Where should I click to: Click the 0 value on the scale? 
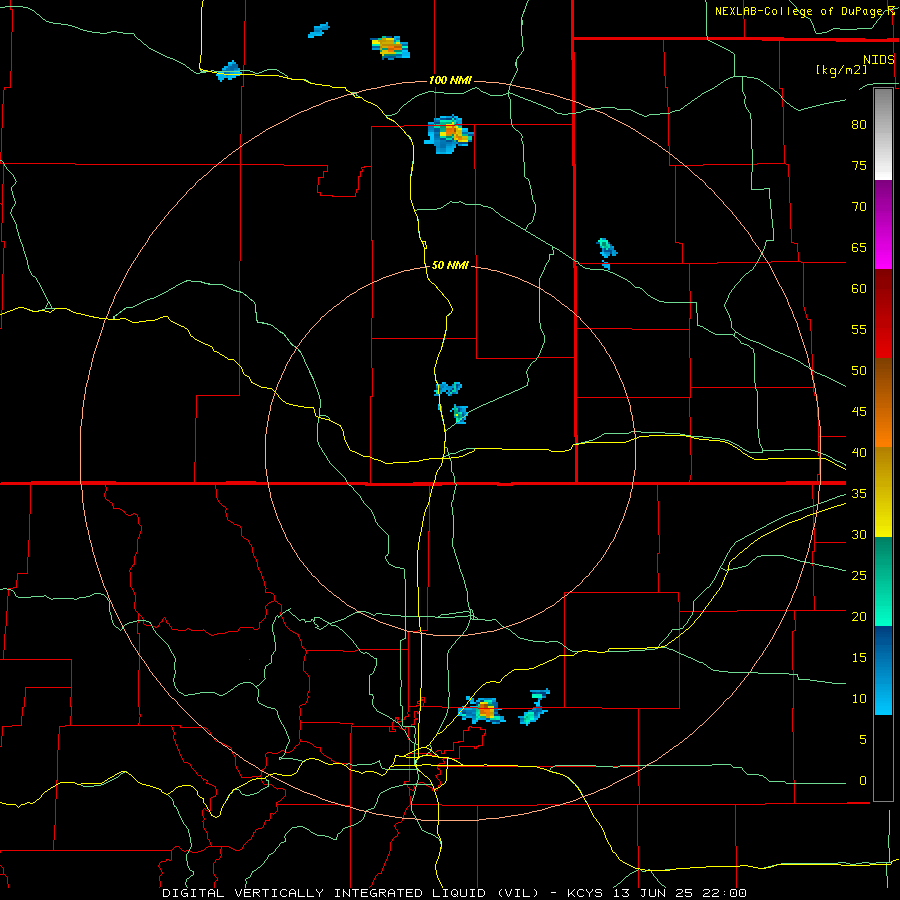(863, 781)
